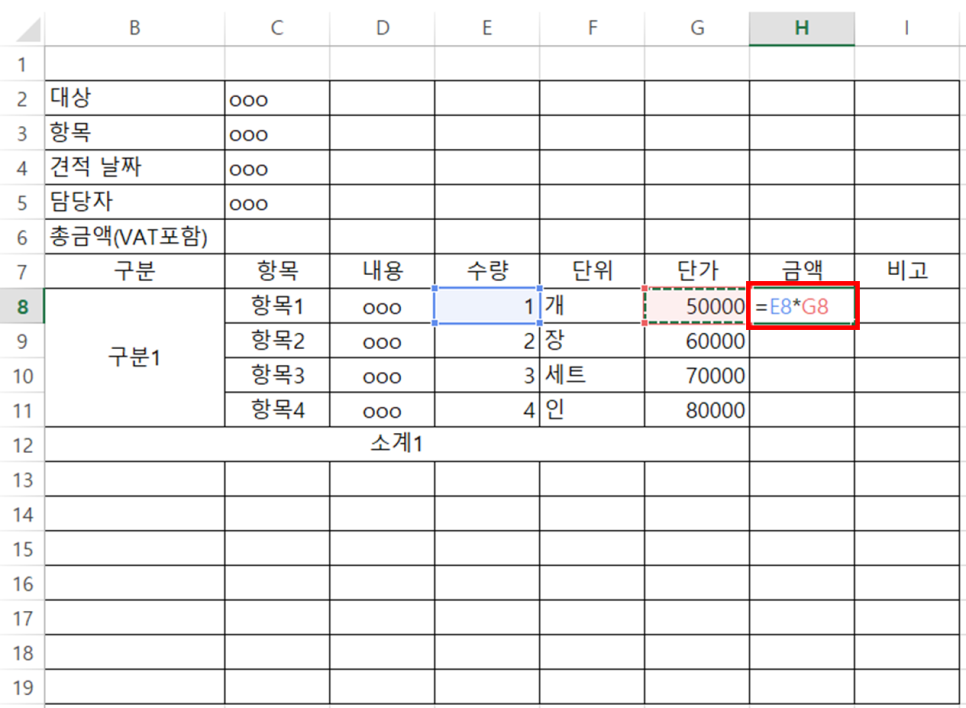The image size is (966, 708).
Task: Click the ooo cell next to 담당자
Action: (277, 201)
